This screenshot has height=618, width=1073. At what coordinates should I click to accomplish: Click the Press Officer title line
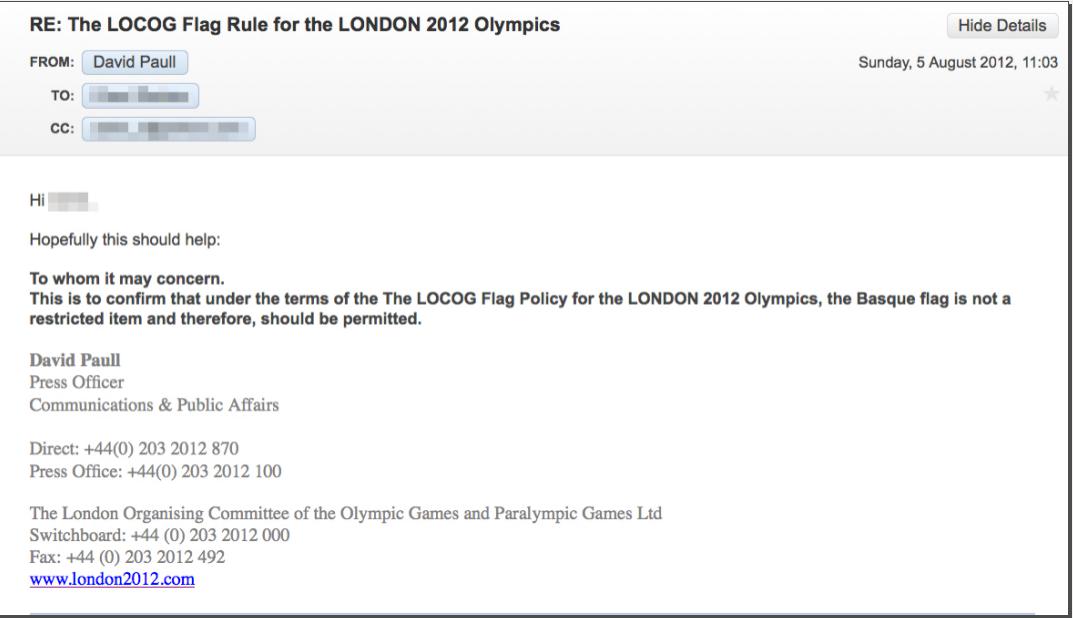click(x=77, y=383)
